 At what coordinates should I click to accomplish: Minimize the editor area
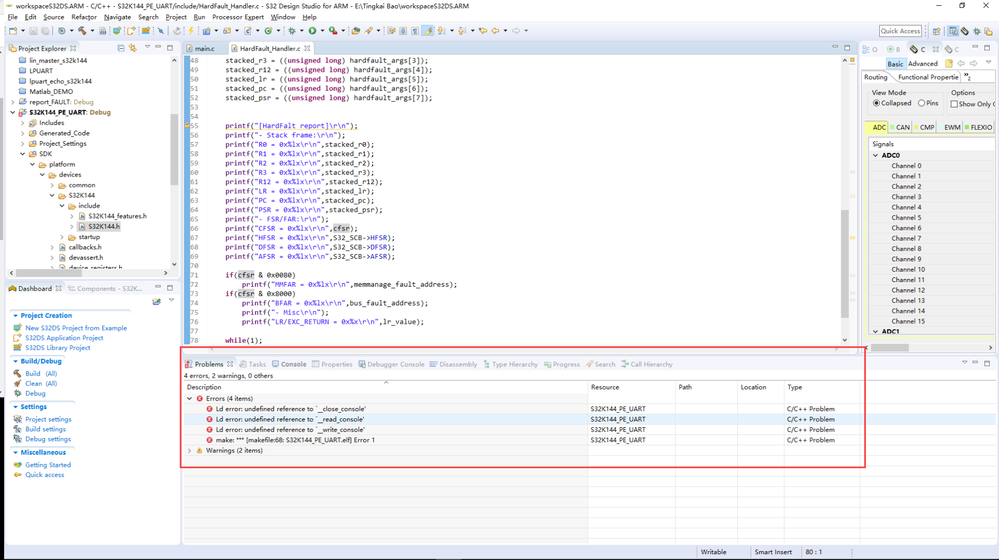pos(835,47)
